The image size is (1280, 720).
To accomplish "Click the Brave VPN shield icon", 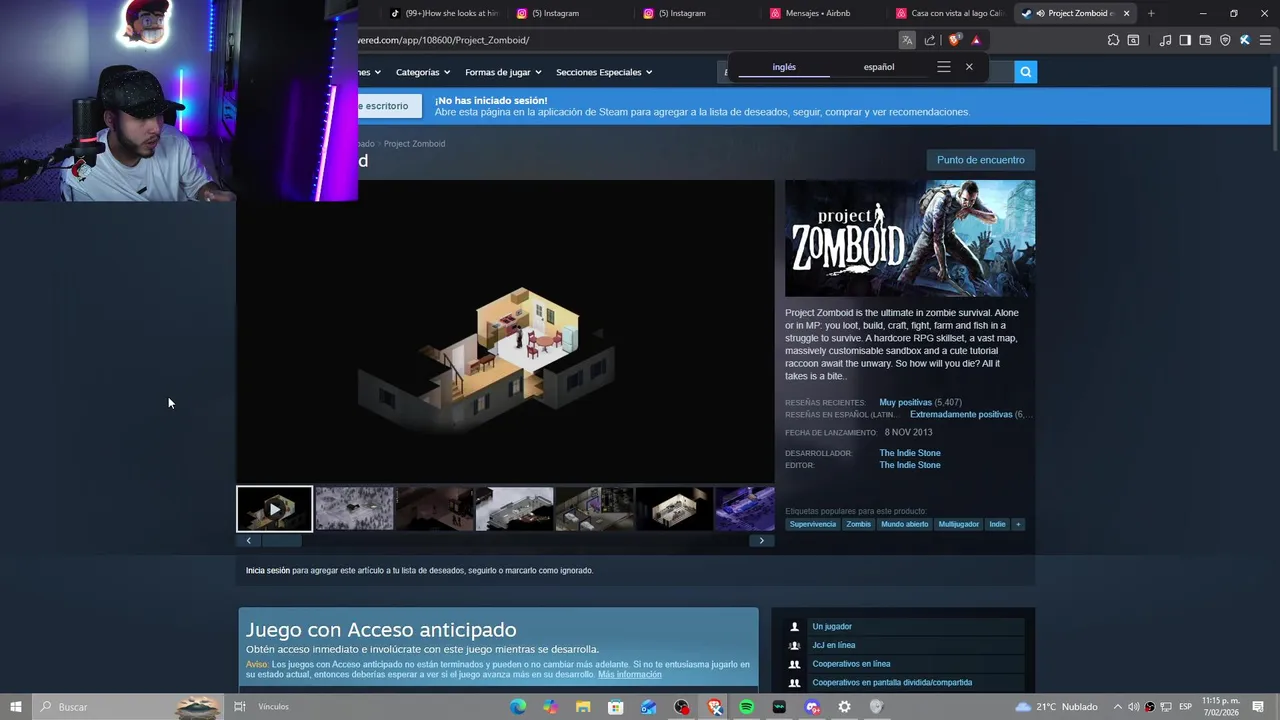I will pyautogui.click(x=1225, y=40).
